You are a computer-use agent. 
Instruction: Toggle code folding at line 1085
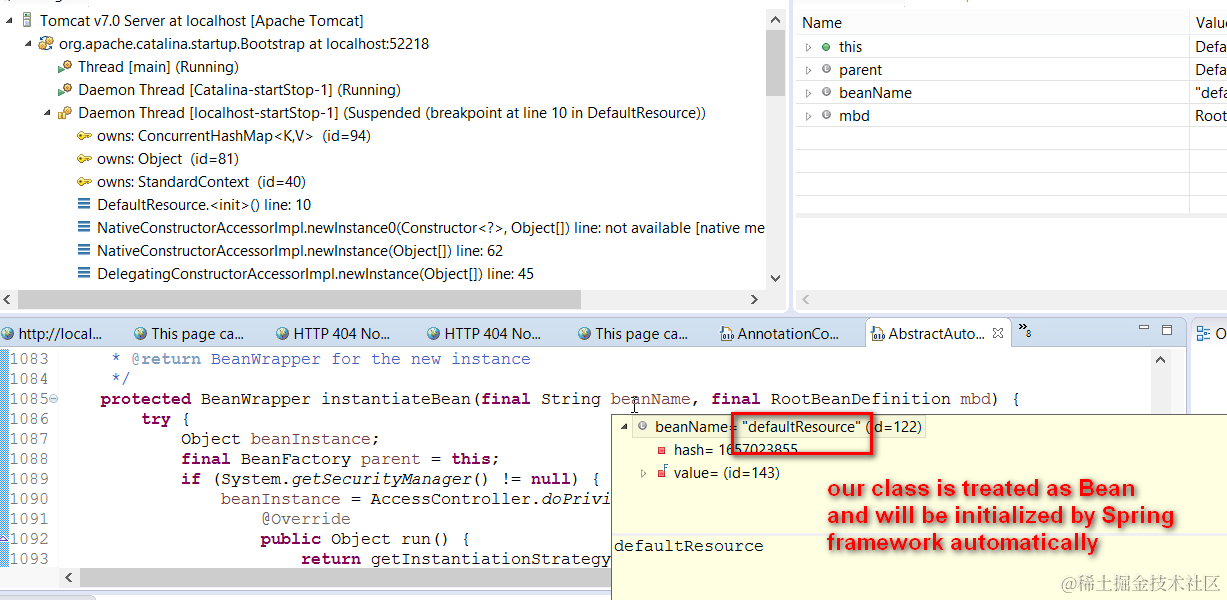(x=53, y=399)
